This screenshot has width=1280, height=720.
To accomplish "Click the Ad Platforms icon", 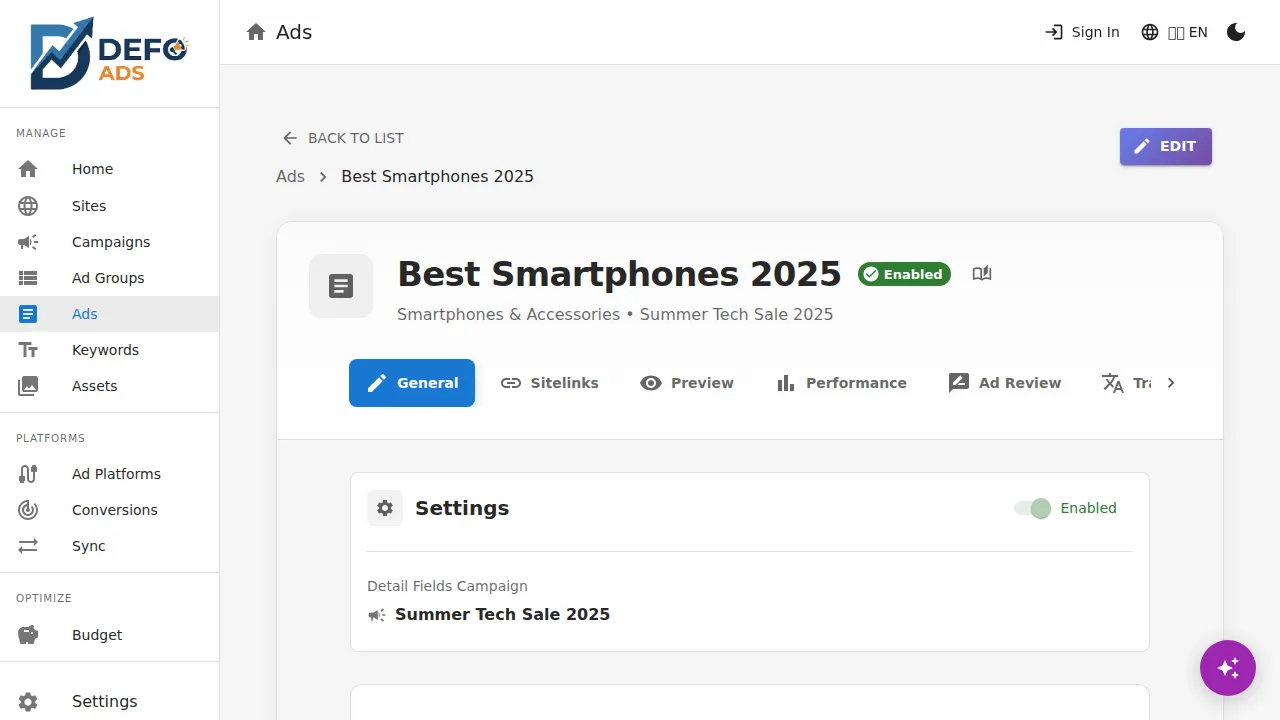I will click(28, 474).
